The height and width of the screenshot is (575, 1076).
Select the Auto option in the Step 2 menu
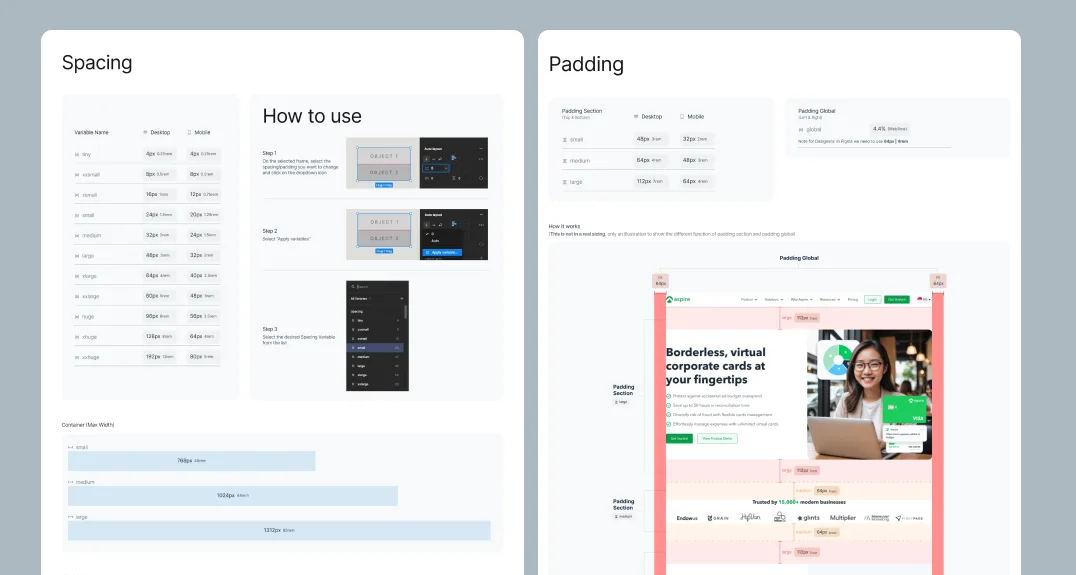(x=435, y=241)
